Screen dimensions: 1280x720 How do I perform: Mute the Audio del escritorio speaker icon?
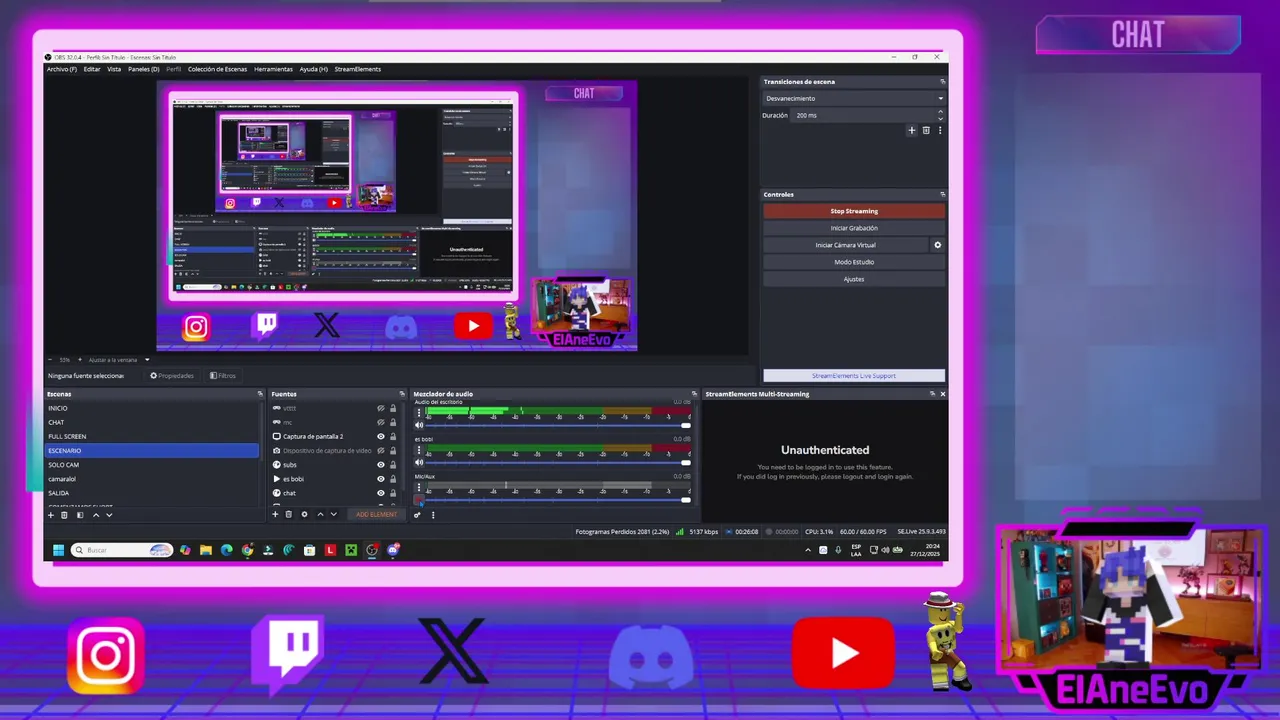(x=419, y=425)
